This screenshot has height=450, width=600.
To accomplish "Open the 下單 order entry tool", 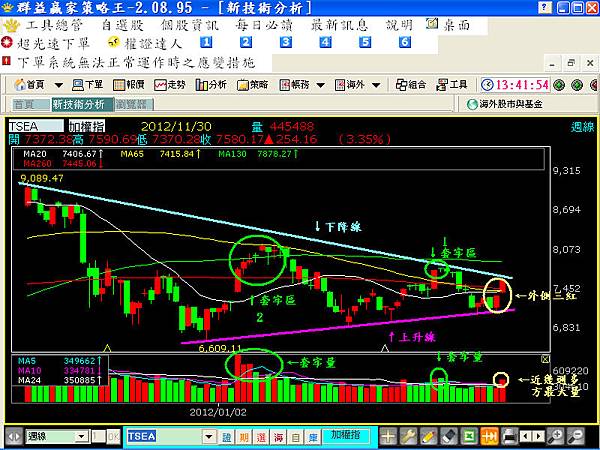I will (x=88, y=85).
